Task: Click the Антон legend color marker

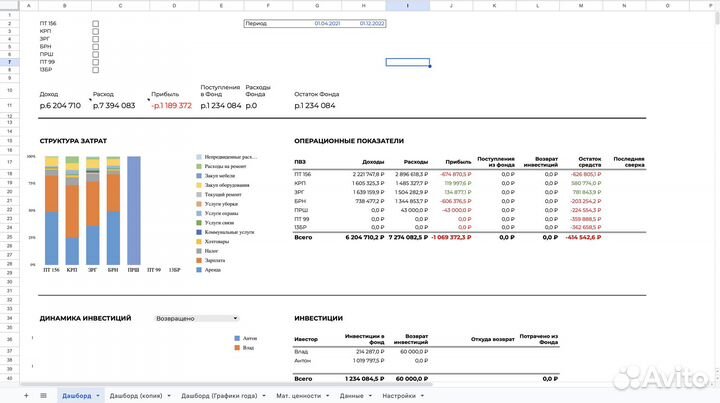Action: [x=236, y=340]
